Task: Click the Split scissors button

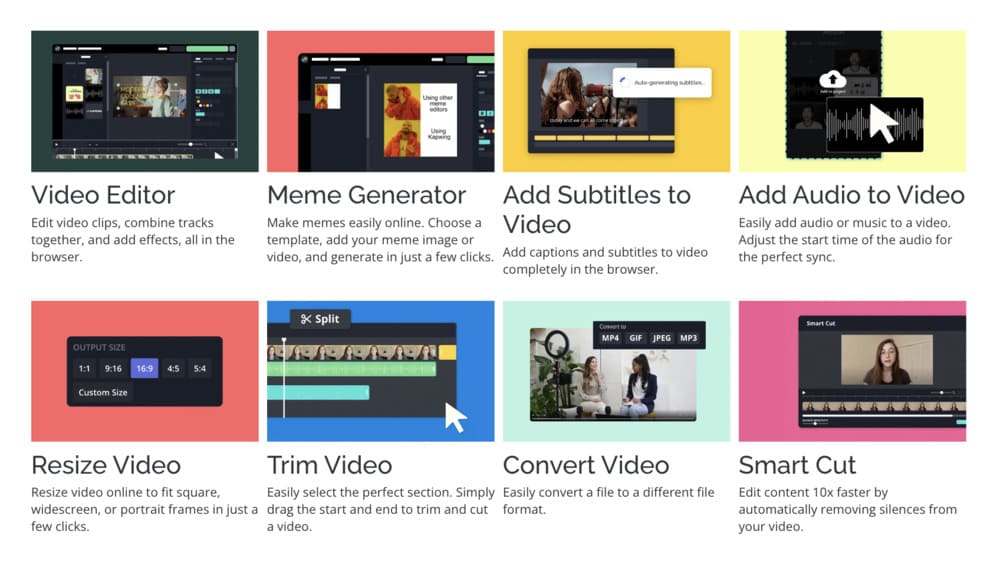Action: click(320, 319)
